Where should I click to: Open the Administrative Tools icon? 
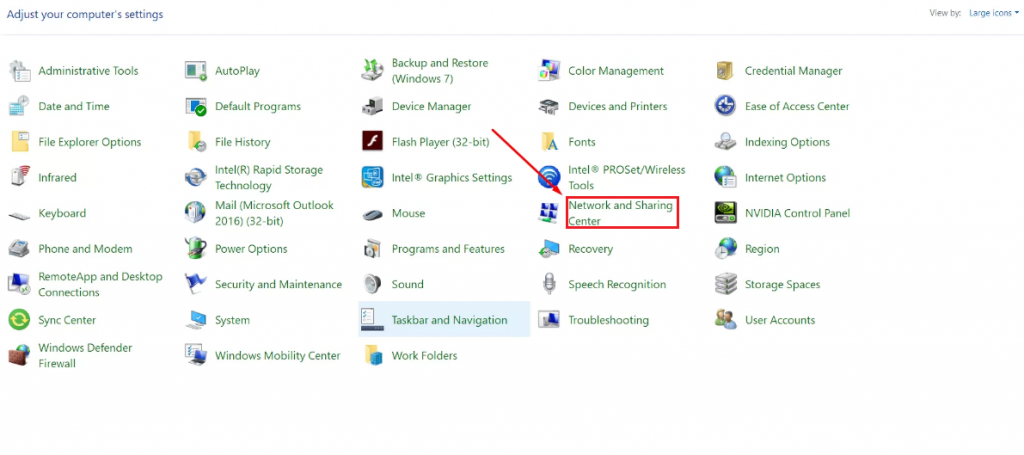pyautogui.click(x=20, y=71)
